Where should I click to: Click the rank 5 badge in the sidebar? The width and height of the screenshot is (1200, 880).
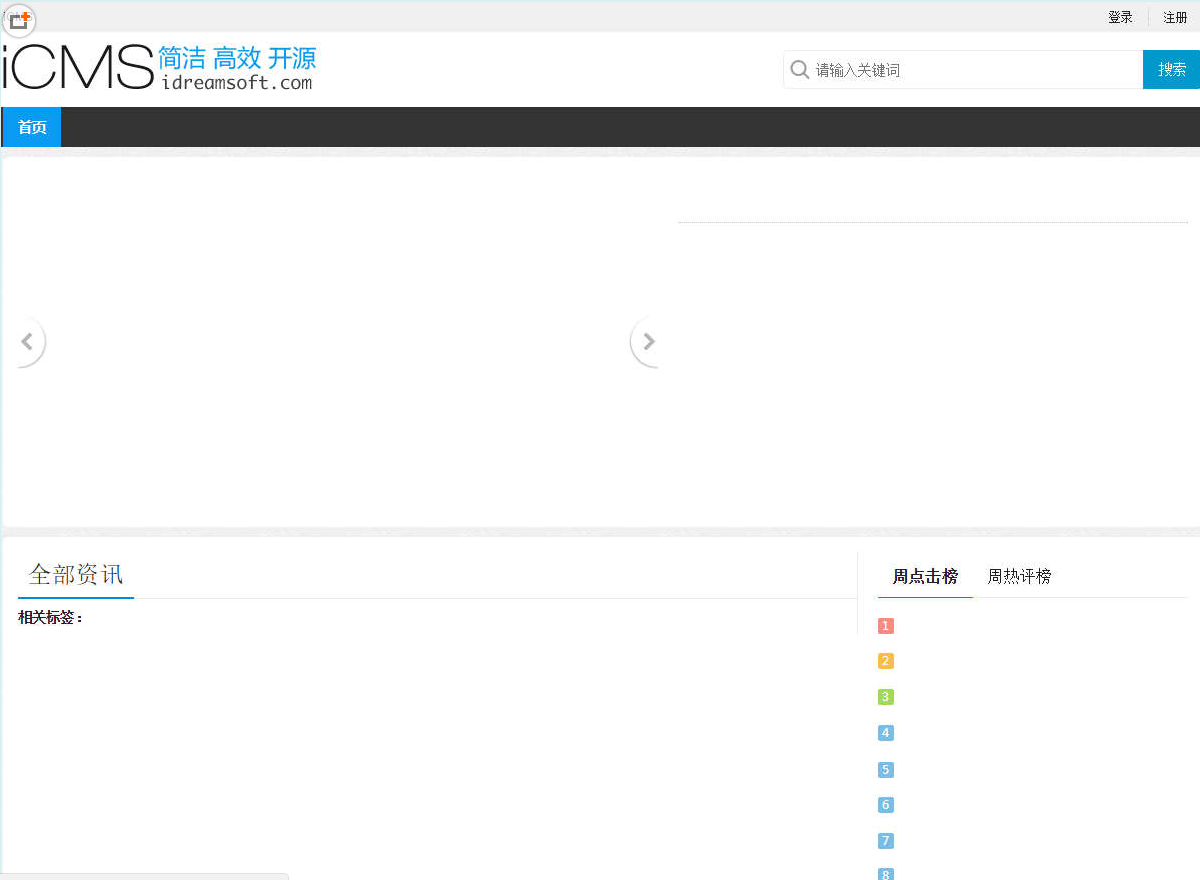(x=885, y=769)
